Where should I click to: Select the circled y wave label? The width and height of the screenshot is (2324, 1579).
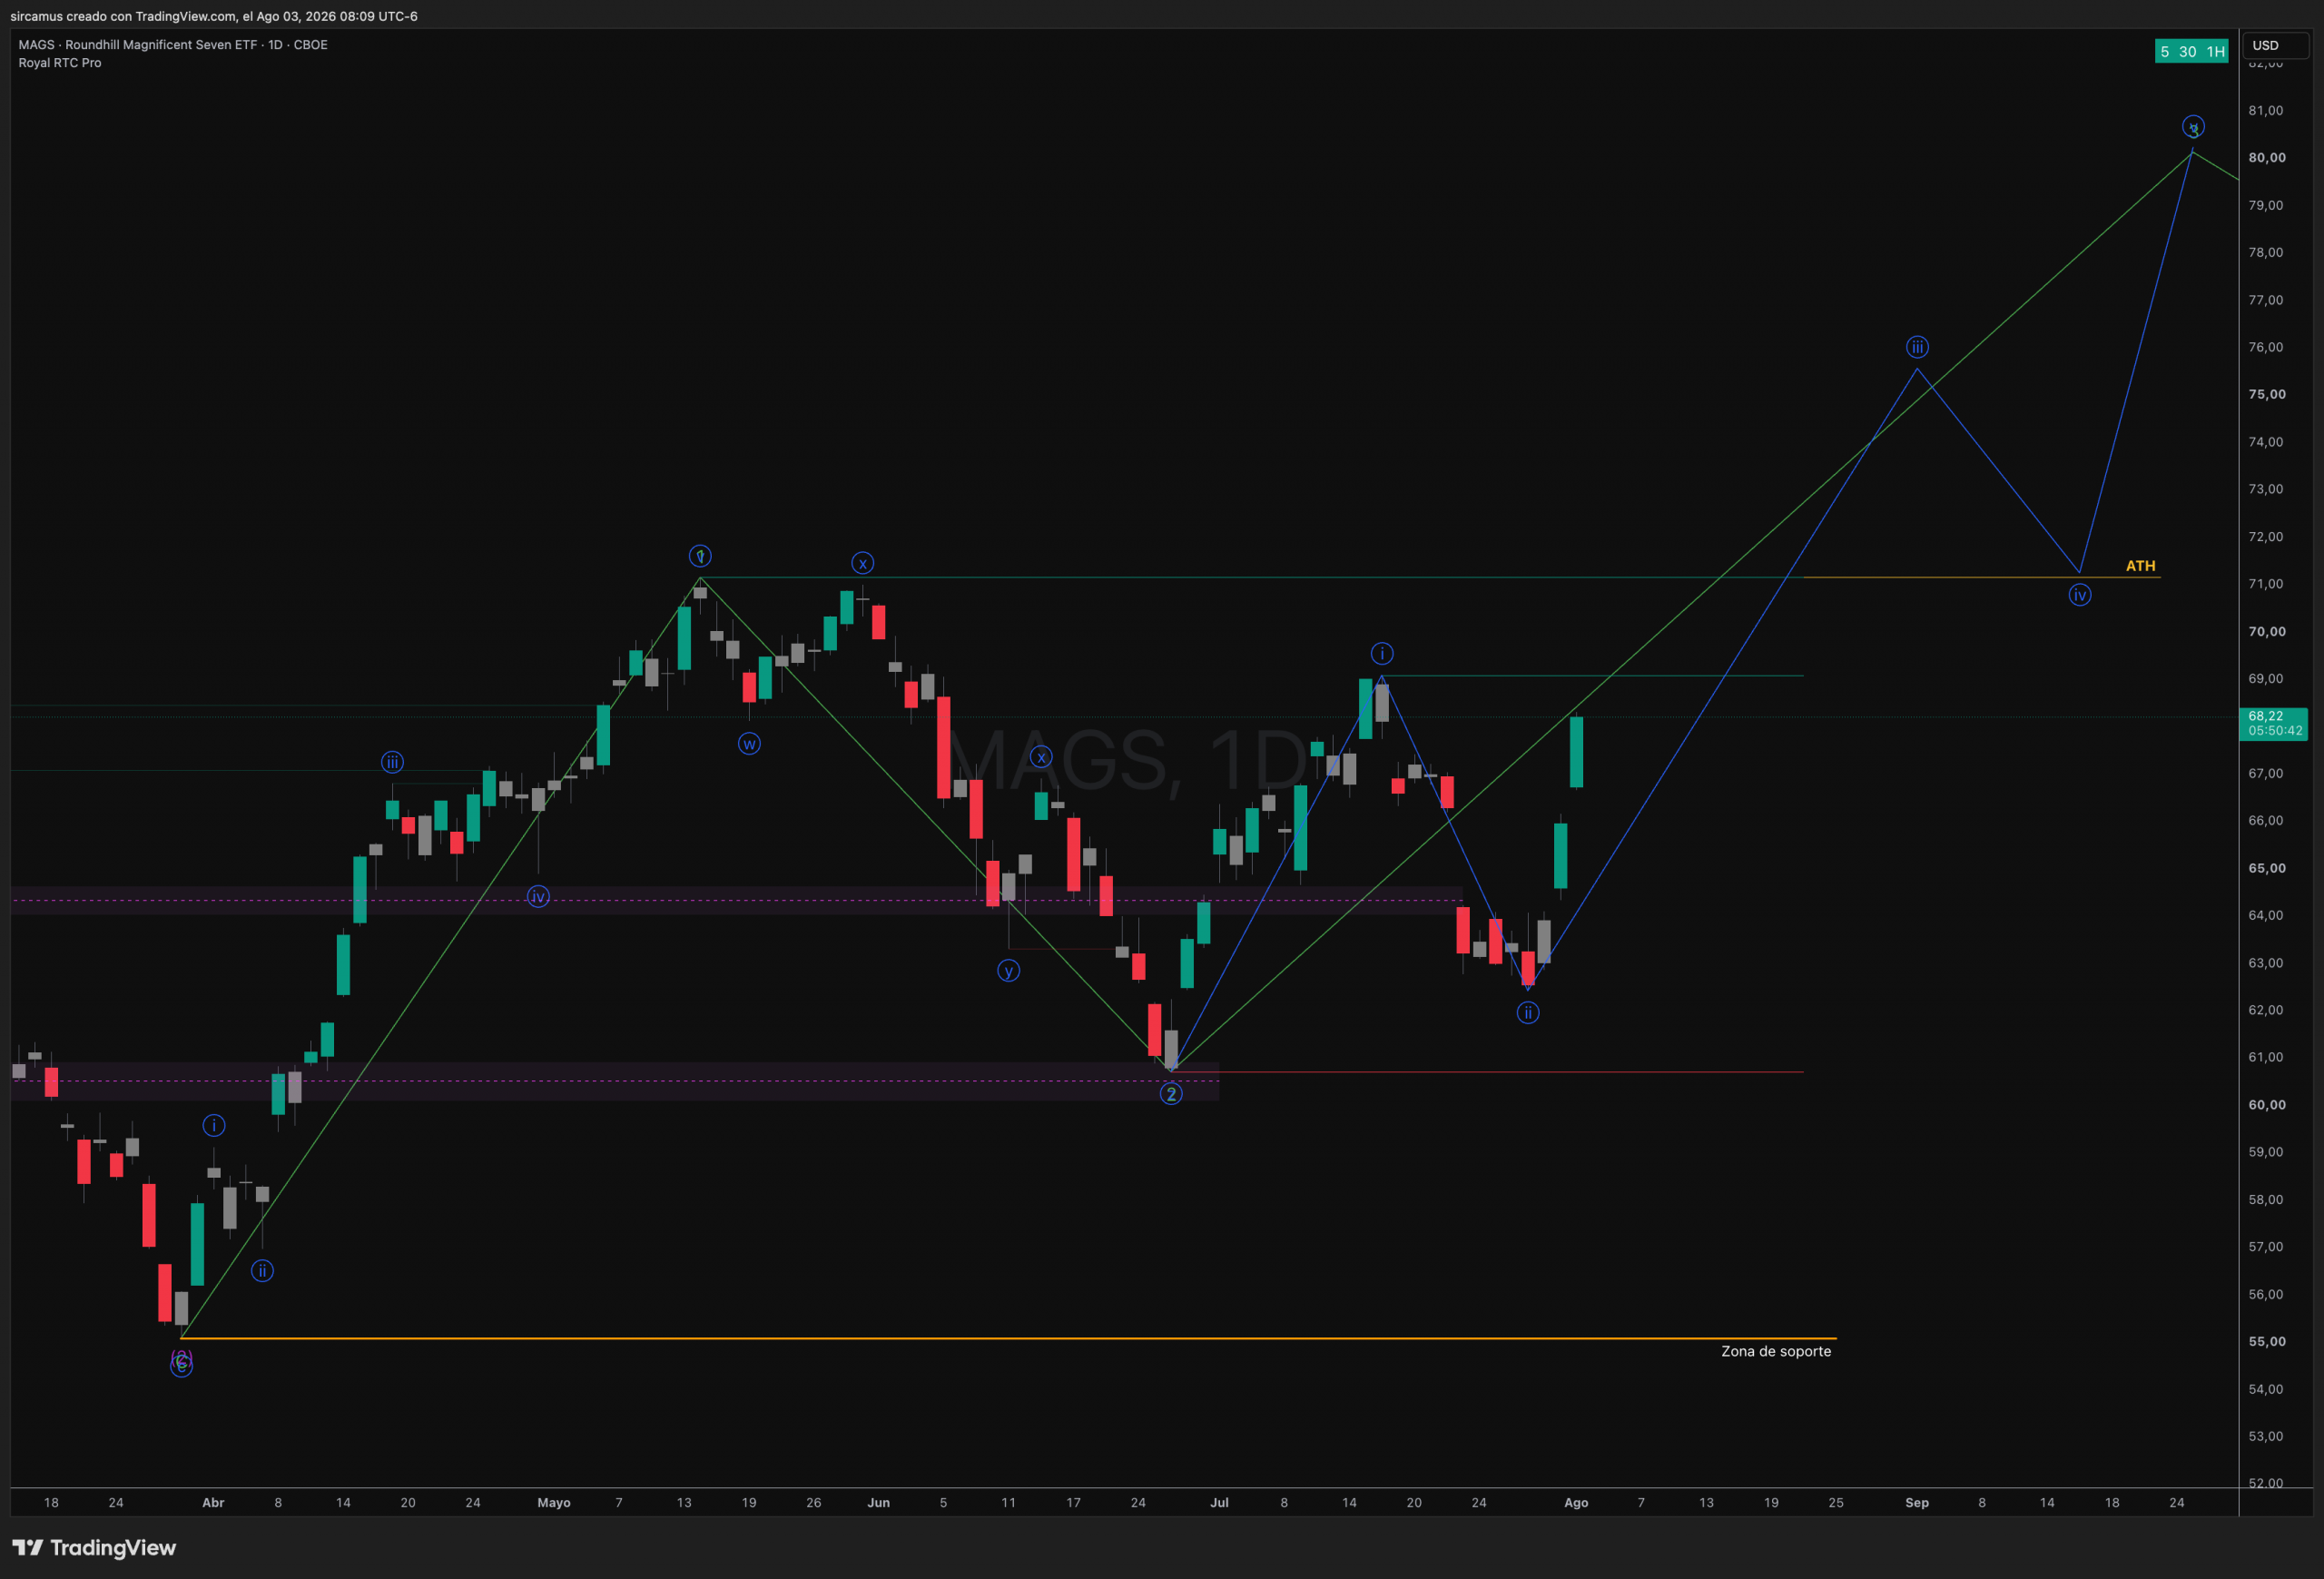1008,970
